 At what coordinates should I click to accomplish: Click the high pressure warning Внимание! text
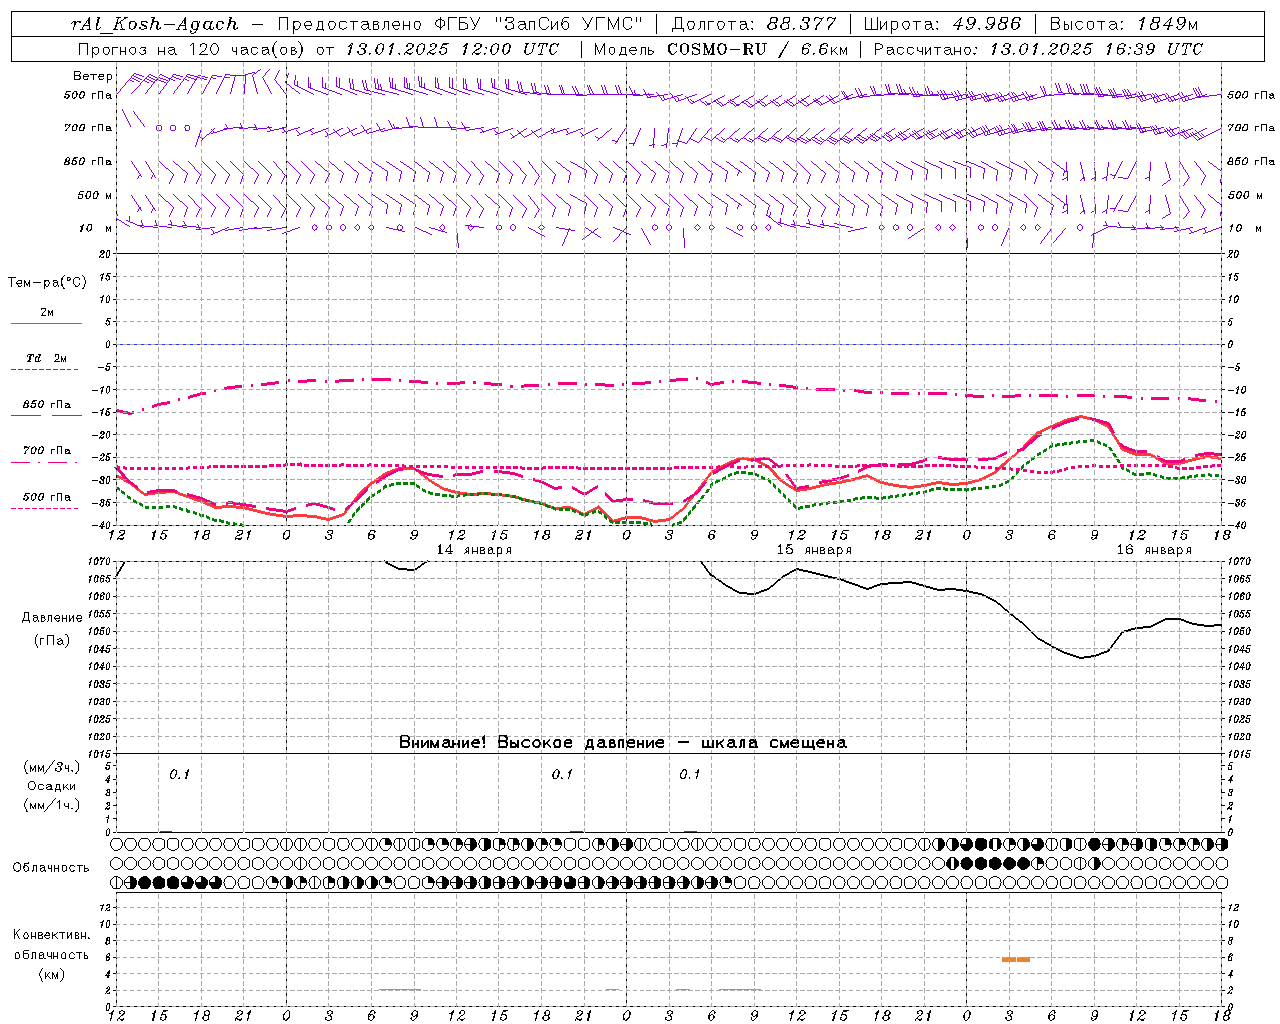[x=622, y=742]
